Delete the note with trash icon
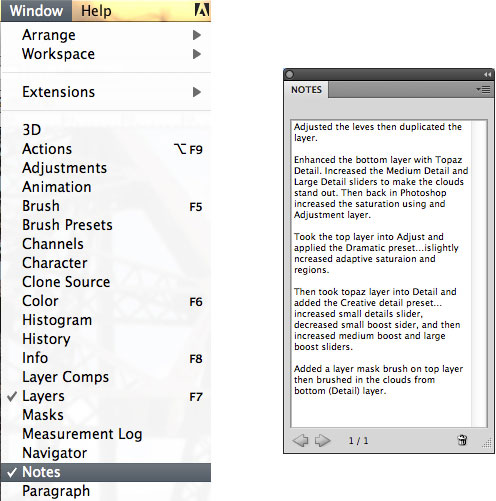Image resolution: width=496 pixels, height=501 pixels. coord(462,440)
